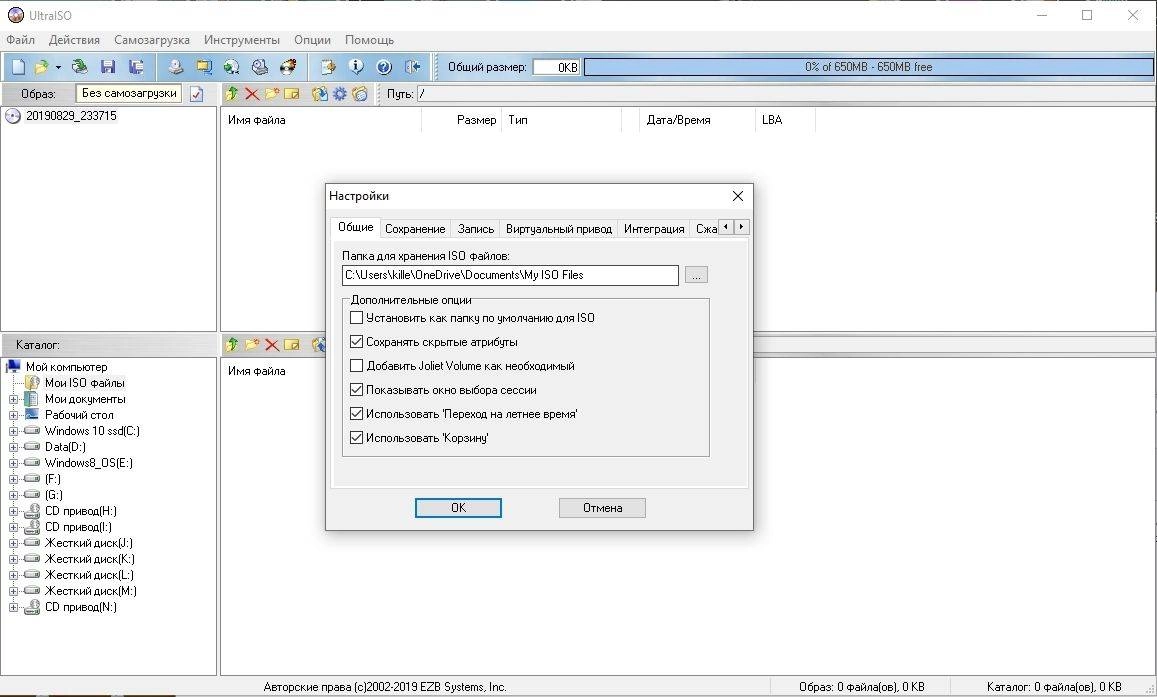This screenshot has height=697, width=1157.
Task: Go up a level in the image toolbar
Action: coord(232,94)
